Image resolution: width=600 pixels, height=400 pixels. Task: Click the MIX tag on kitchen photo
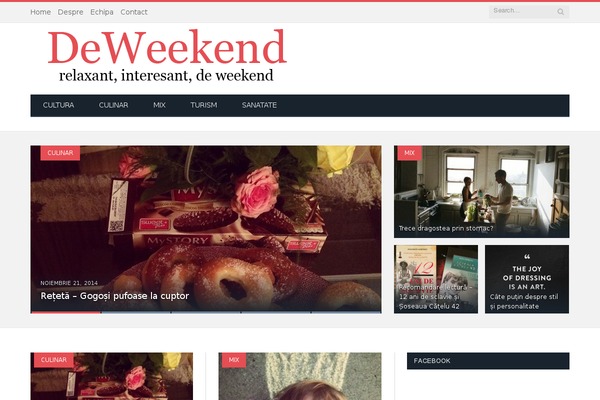tap(409, 153)
